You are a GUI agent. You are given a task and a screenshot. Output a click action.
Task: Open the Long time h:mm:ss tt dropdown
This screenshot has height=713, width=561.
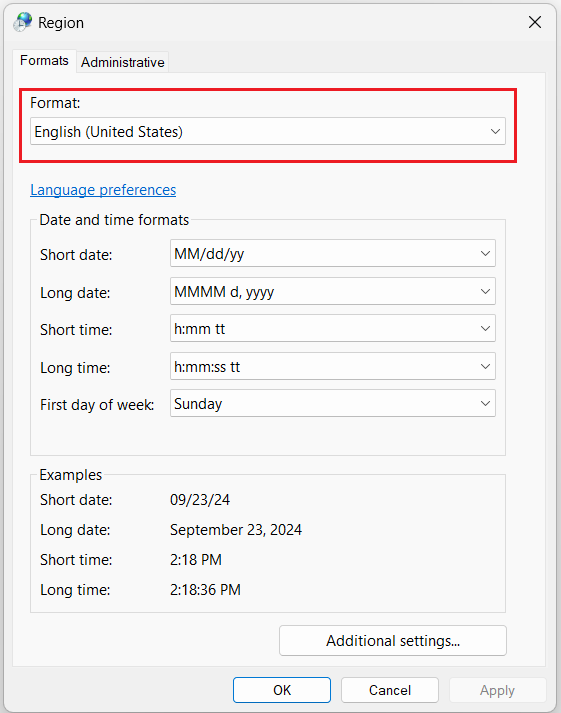pyautogui.click(x=333, y=366)
